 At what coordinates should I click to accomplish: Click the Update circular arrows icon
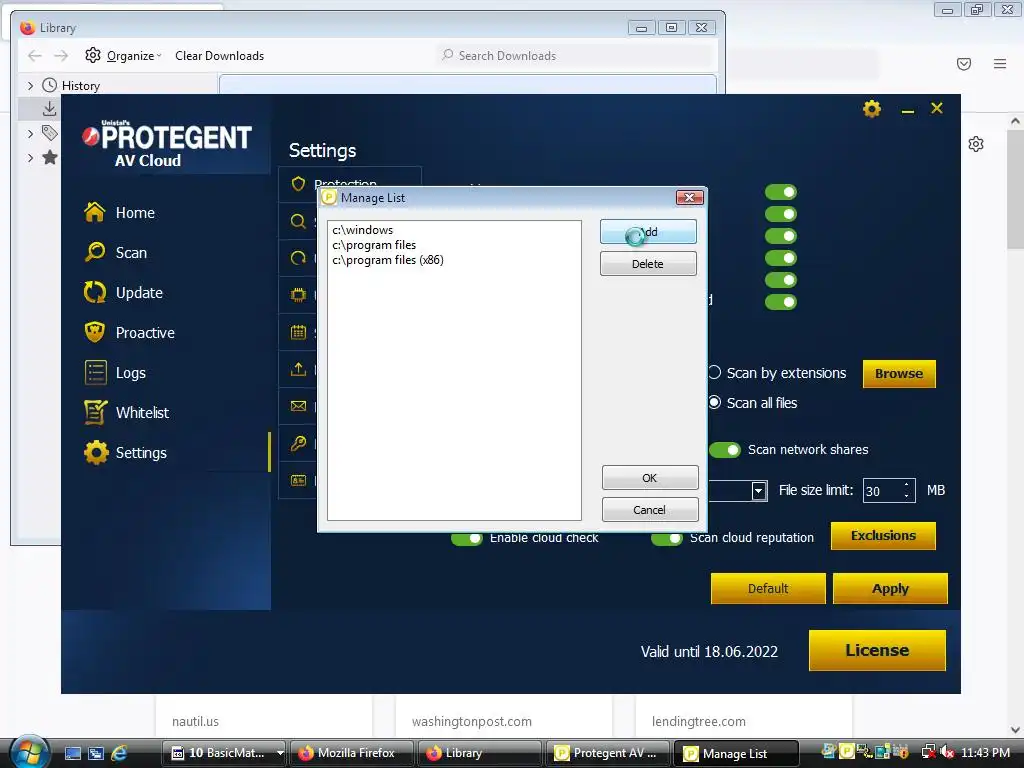coord(95,292)
